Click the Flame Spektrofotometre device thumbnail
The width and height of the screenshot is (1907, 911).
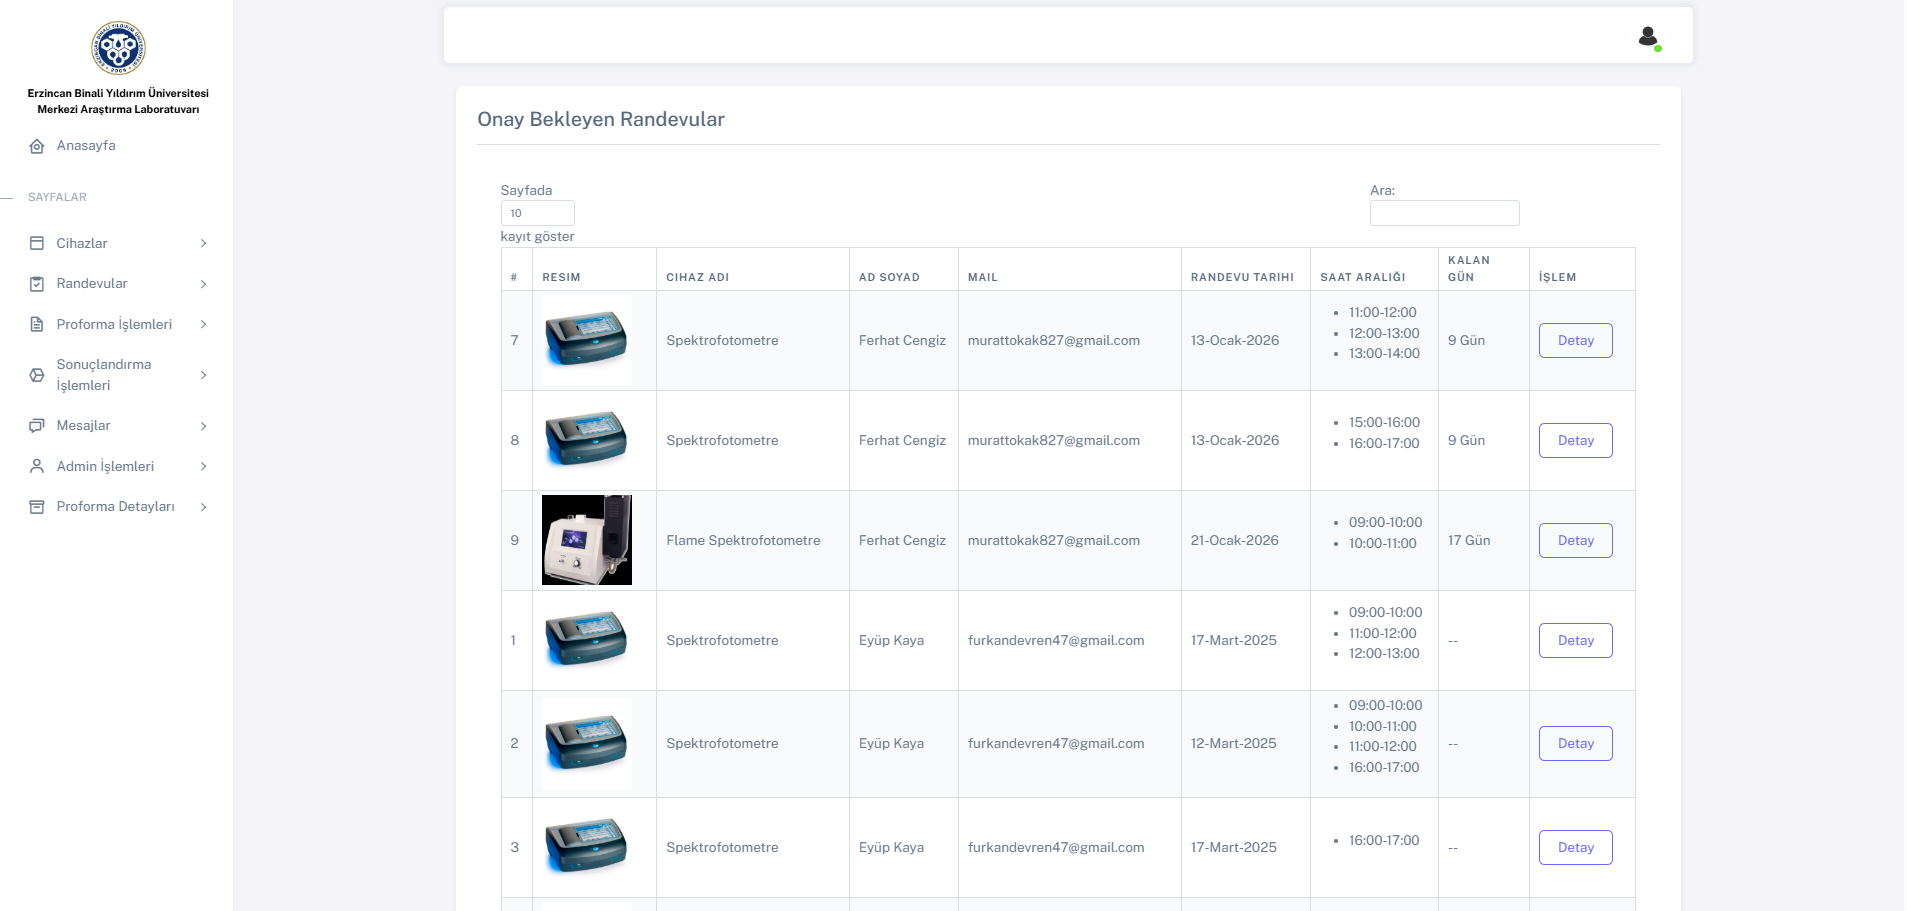coord(587,540)
